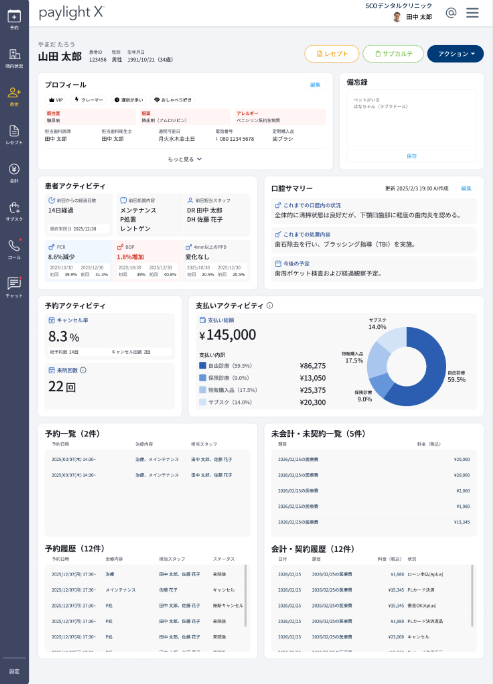Click the VIP tag

[x=56, y=100]
